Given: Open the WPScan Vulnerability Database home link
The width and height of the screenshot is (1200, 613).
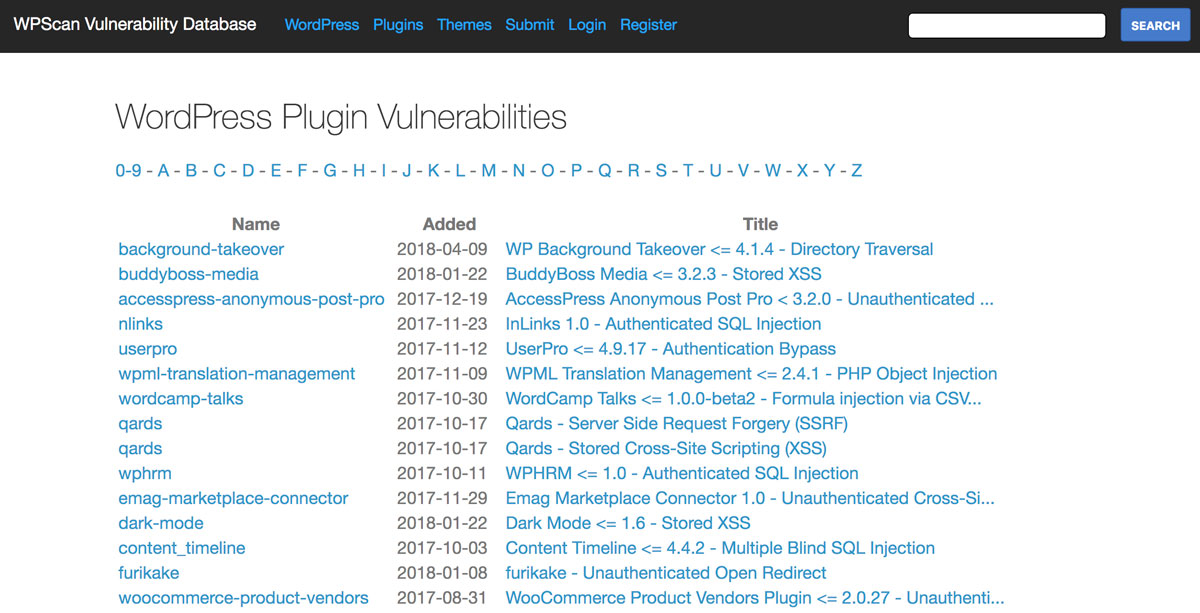Looking at the screenshot, I should tap(135, 25).
